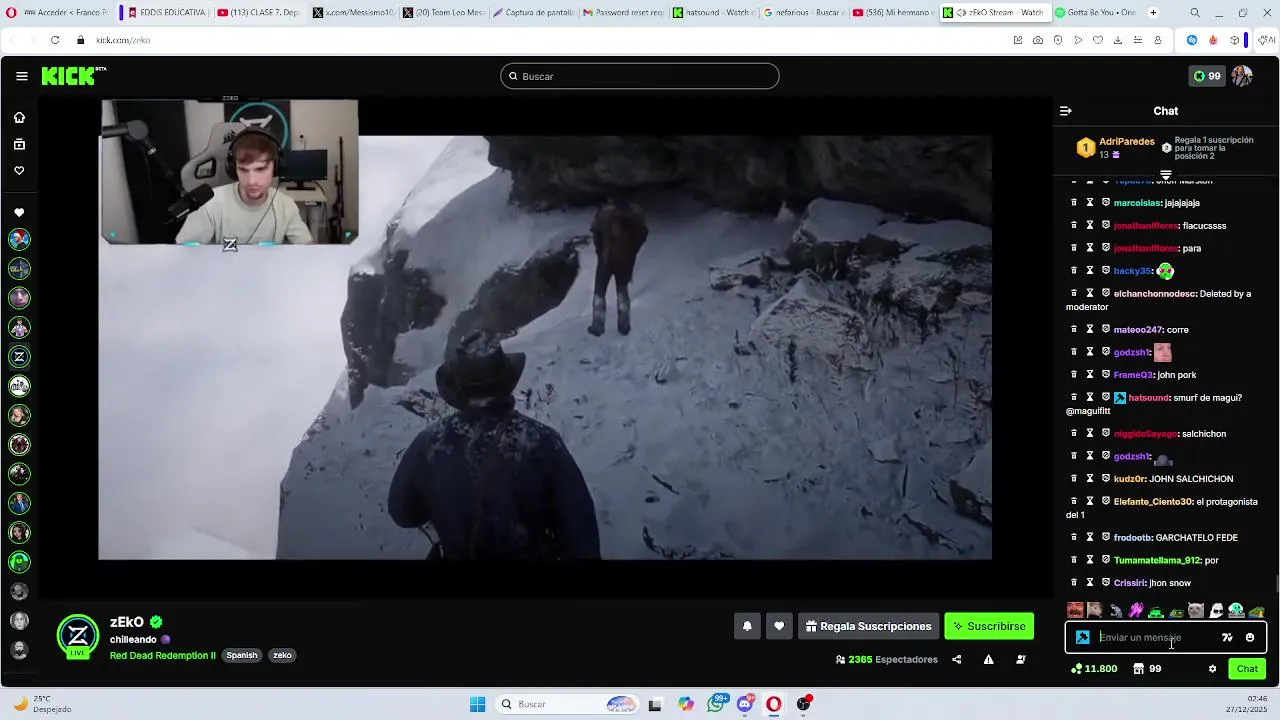Click the channel points balance 11.800
This screenshot has width=1280, height=720.
1094,669
